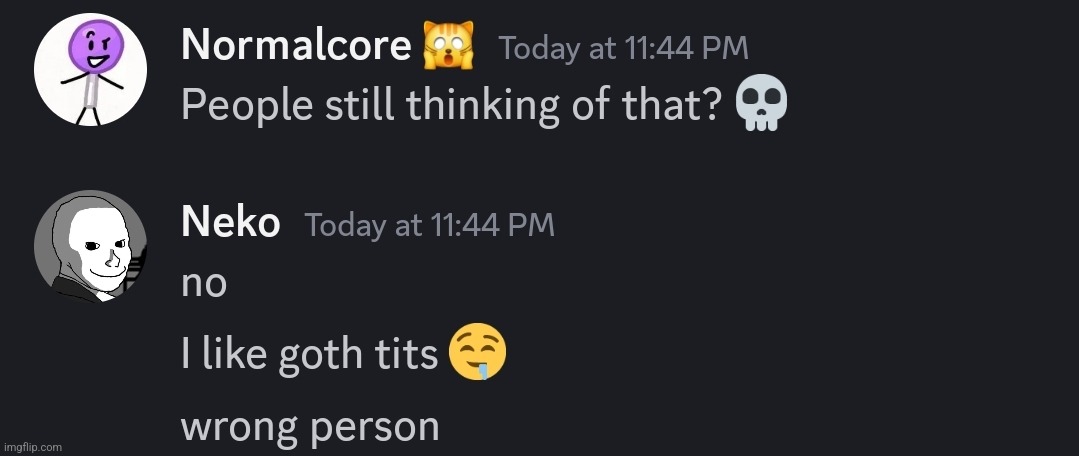This screenshot has width=1079, height=456.
Task: Click the timestamp on Neko's message
Action: [429, 225]
